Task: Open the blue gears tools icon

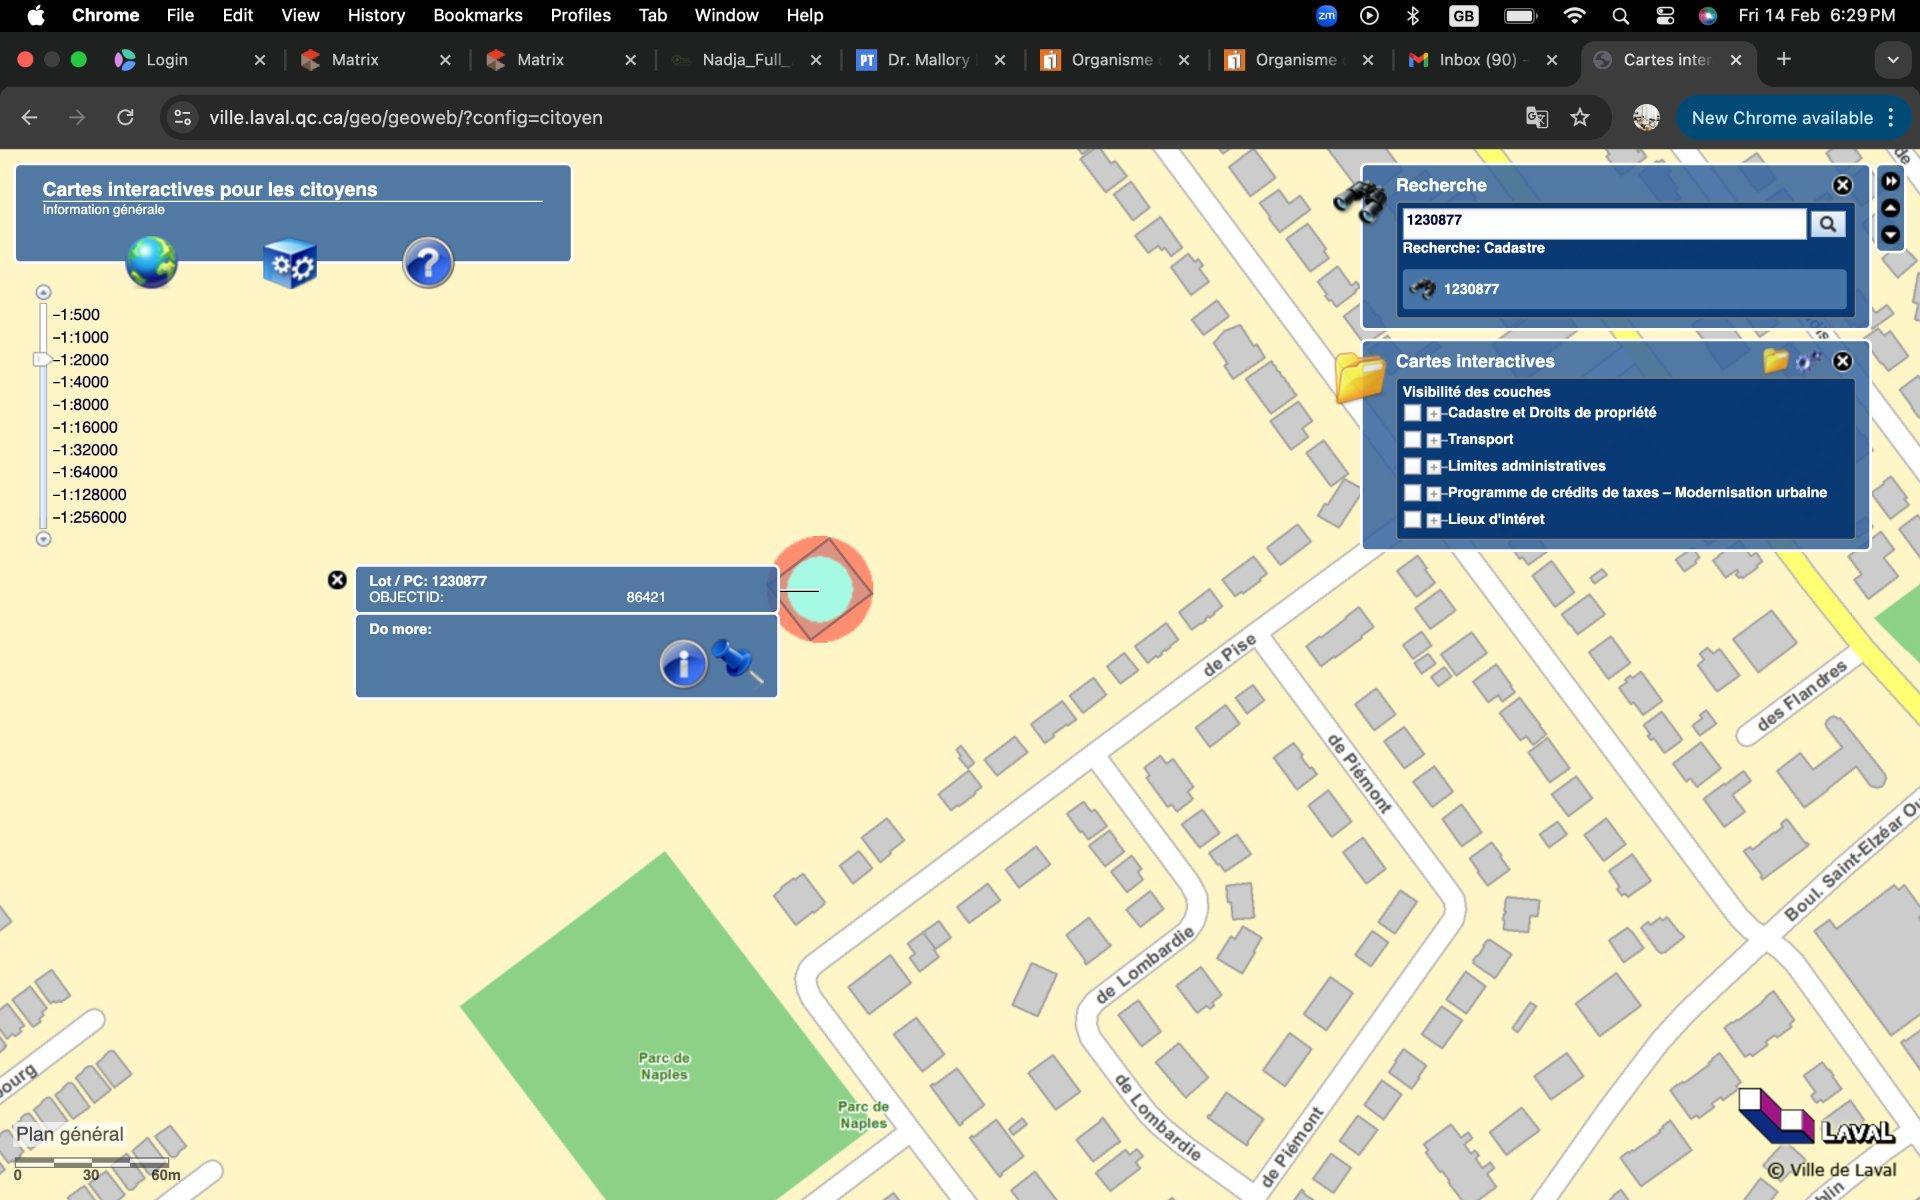Action: [290, 263]
